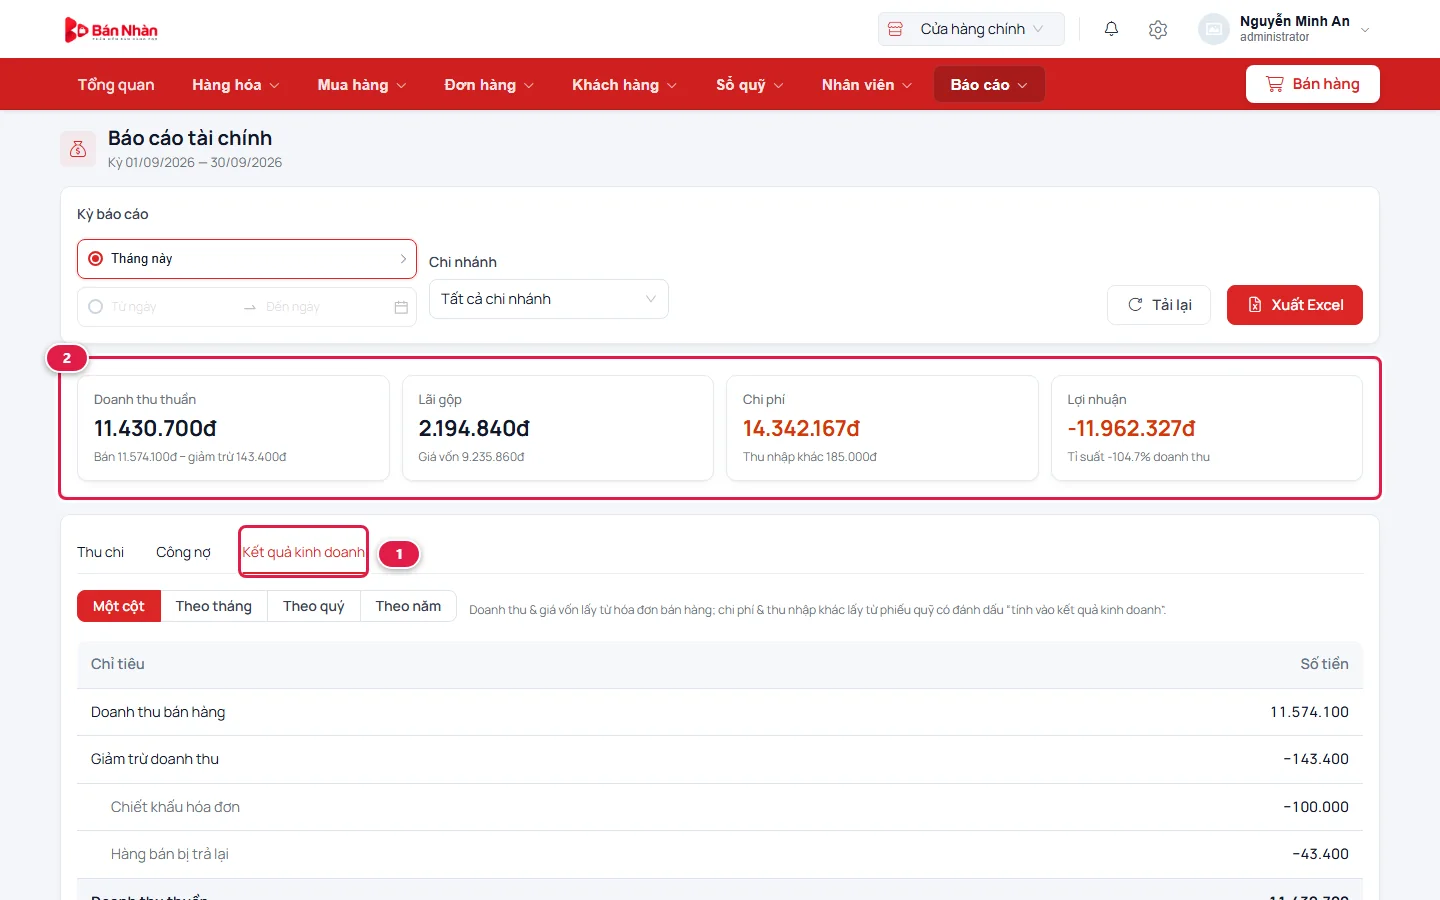This screenshot has width=1440, height=900.
Task: Click the Bán hàng button
Action: coord(1313,84)
